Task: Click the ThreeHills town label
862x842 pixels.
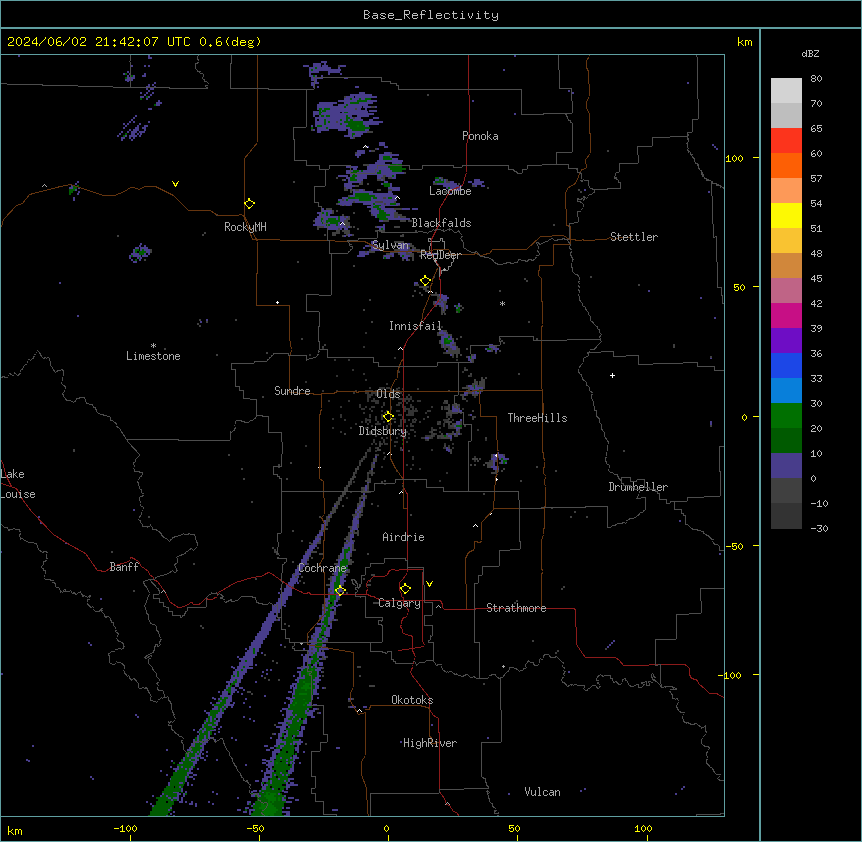Action: (537, 418)
